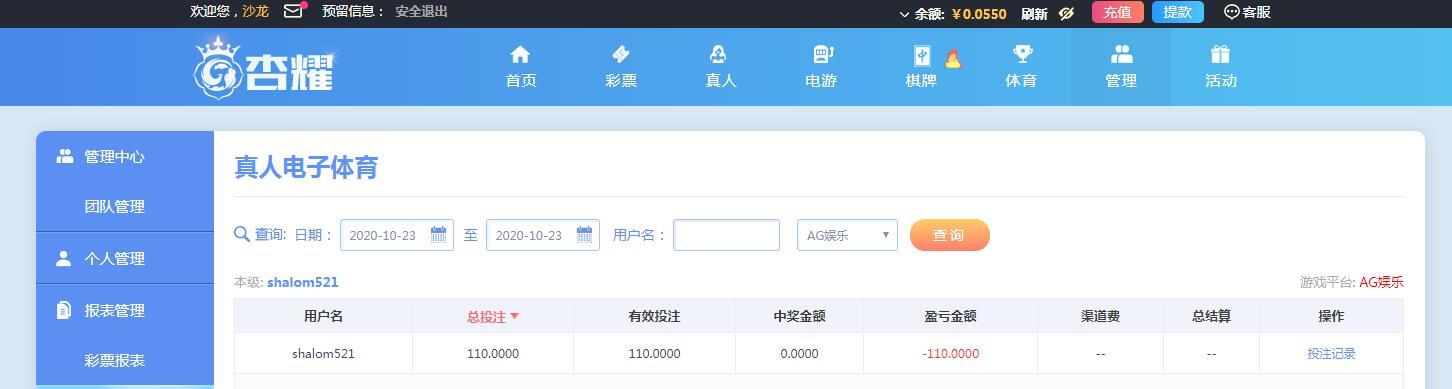
Task: Click the start date 2020-10-23 field
Action: click(x=397, y=235)
